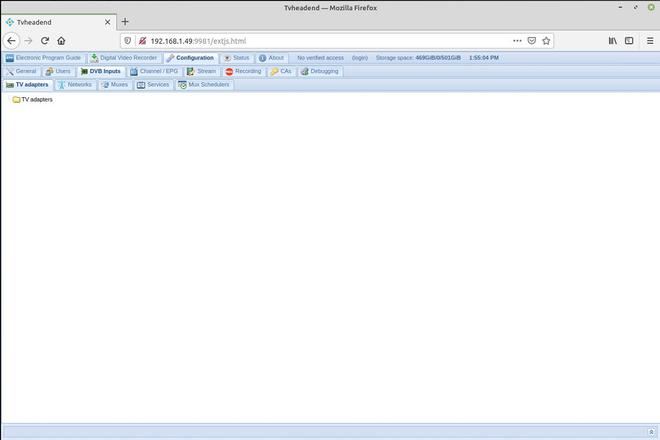Image resolution: width=660 pixels, height=440 pixels.
Task: Open the Firefox hamburger menu
Action: [x=650, y=41]
